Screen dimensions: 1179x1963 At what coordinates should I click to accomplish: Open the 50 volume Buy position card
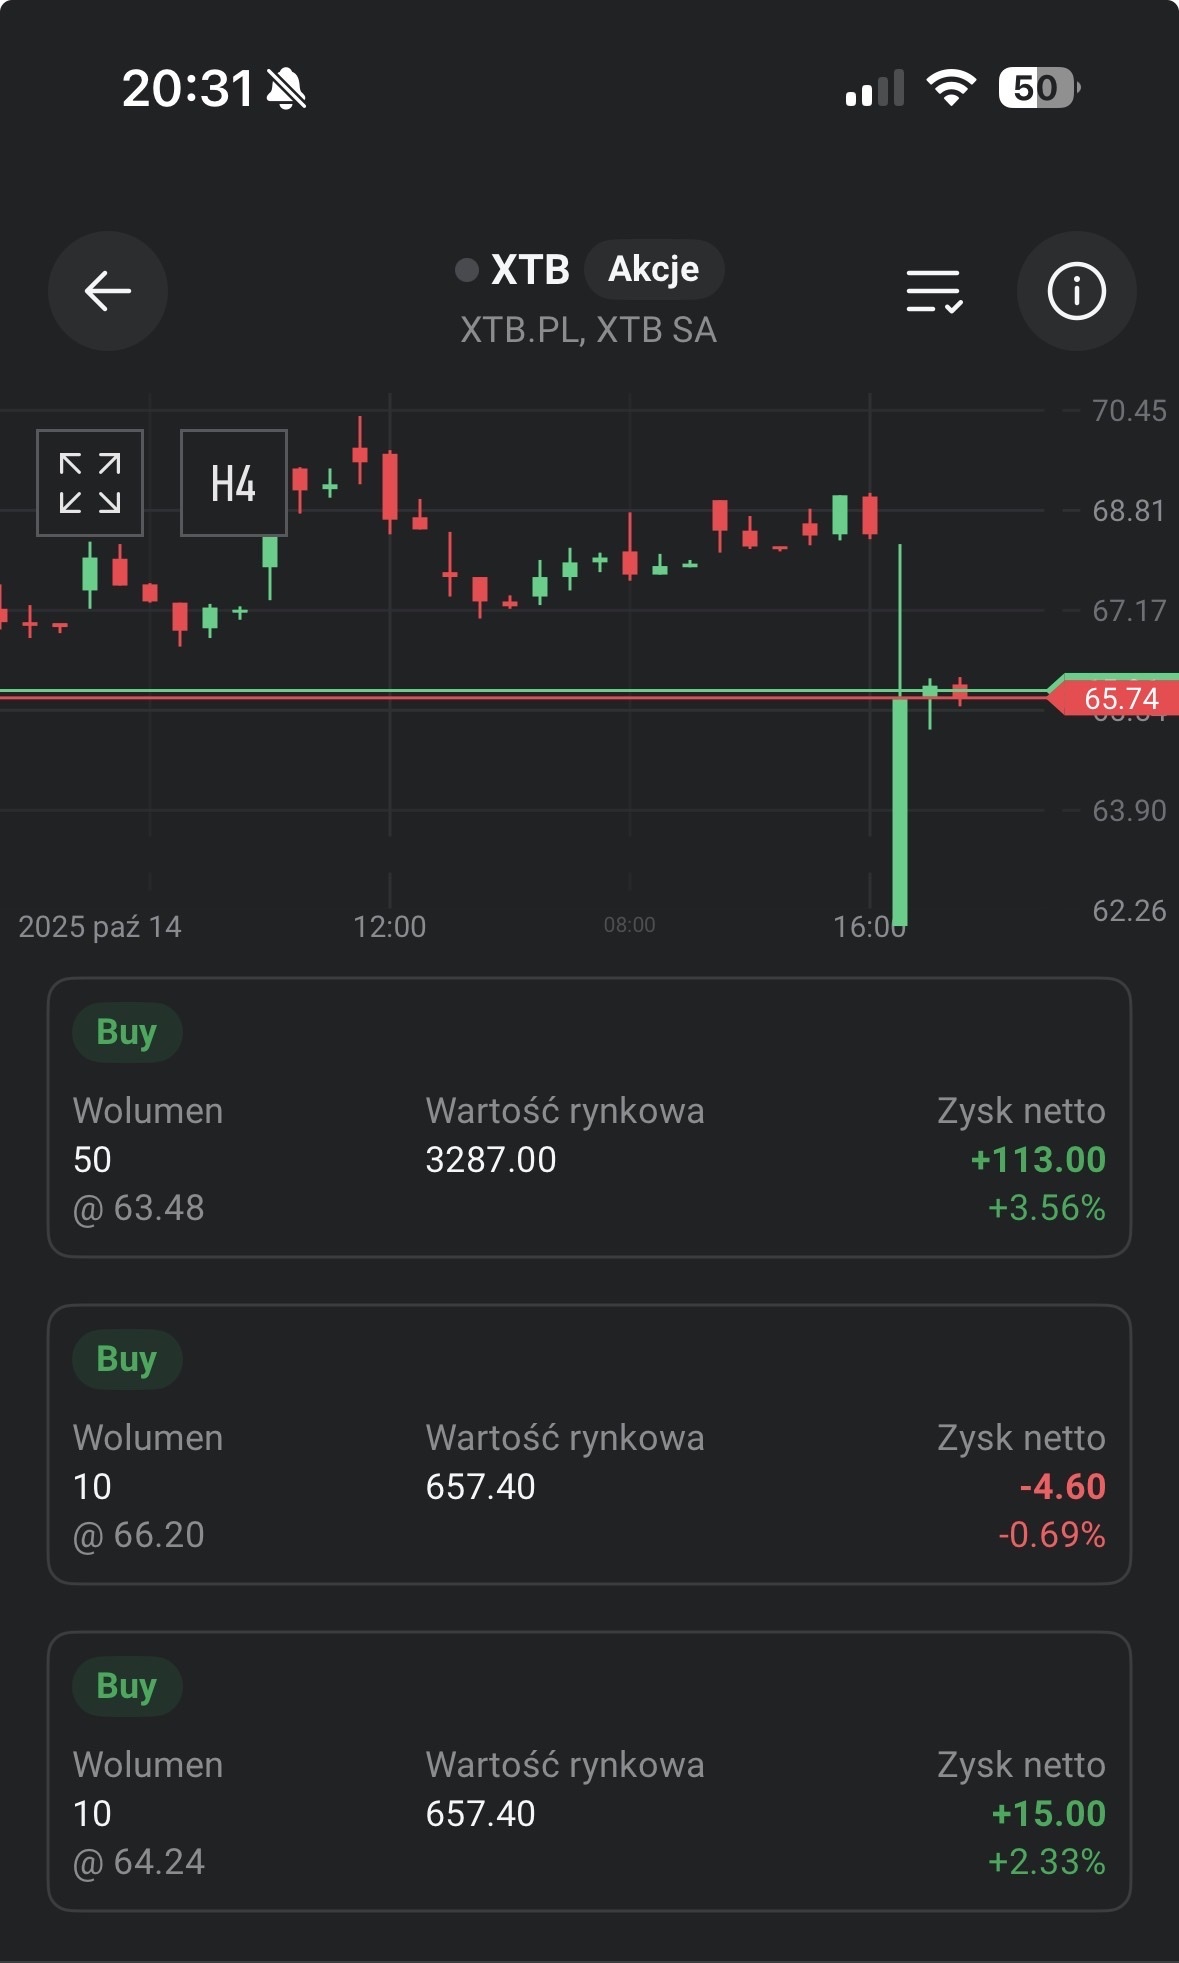589,1117
